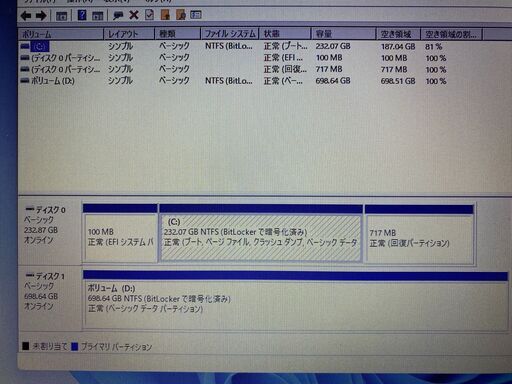Sort by the 容量 column header

tap(343, 34)
